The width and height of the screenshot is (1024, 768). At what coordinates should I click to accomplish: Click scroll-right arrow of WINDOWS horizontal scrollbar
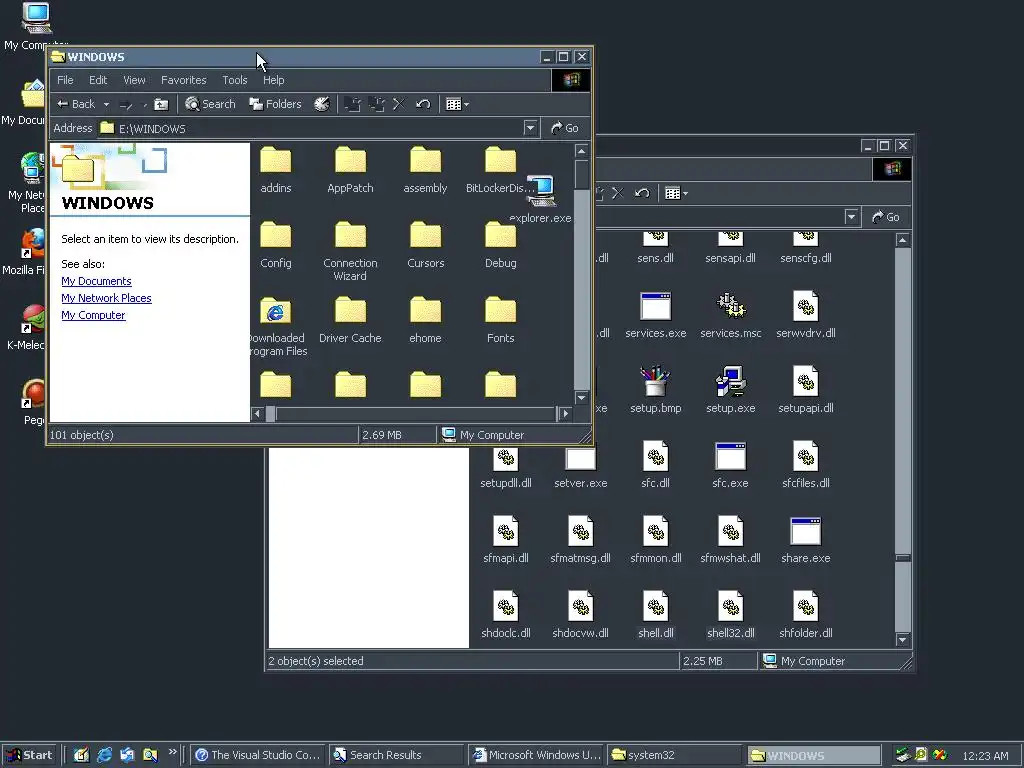566,413
